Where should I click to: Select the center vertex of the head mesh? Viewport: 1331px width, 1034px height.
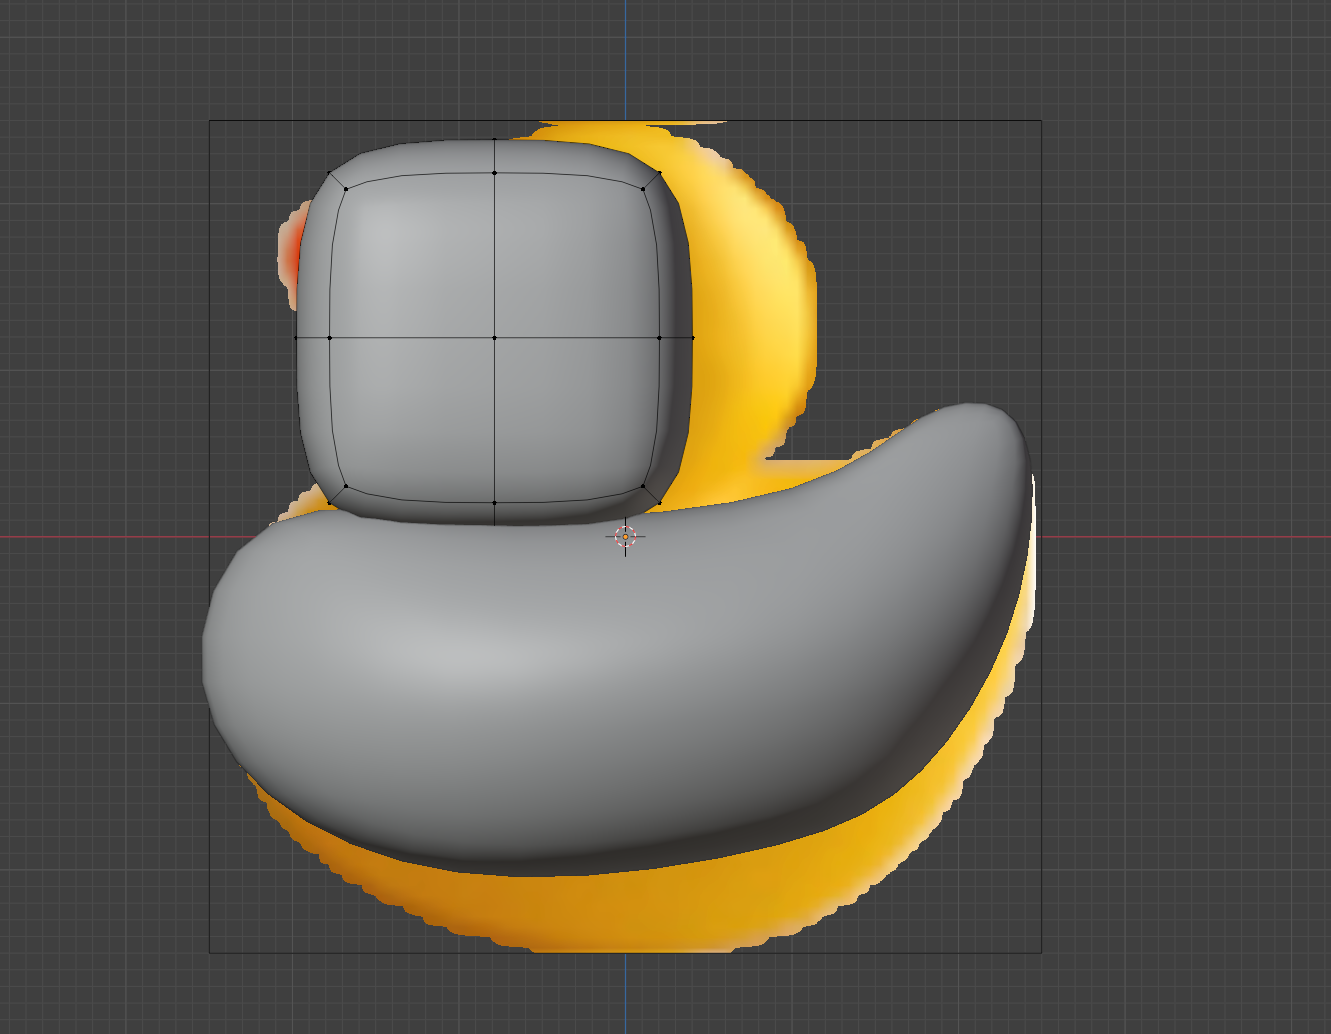(495, 338)
